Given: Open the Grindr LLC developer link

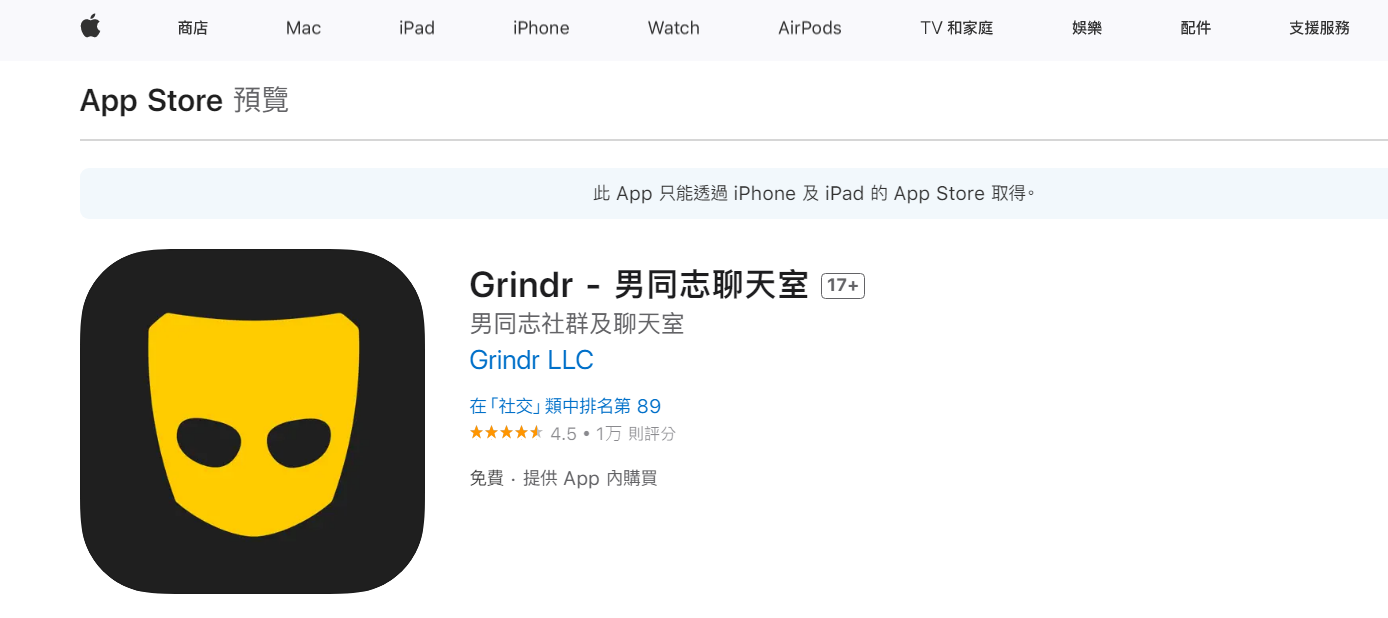Looking at the screenshot, I should tap(531, 360).
